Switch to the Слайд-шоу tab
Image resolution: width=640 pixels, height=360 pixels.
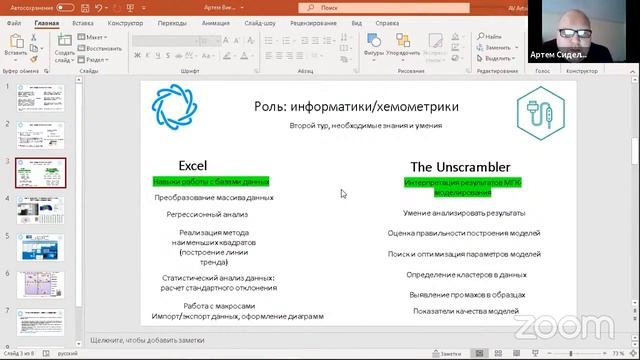260,23
